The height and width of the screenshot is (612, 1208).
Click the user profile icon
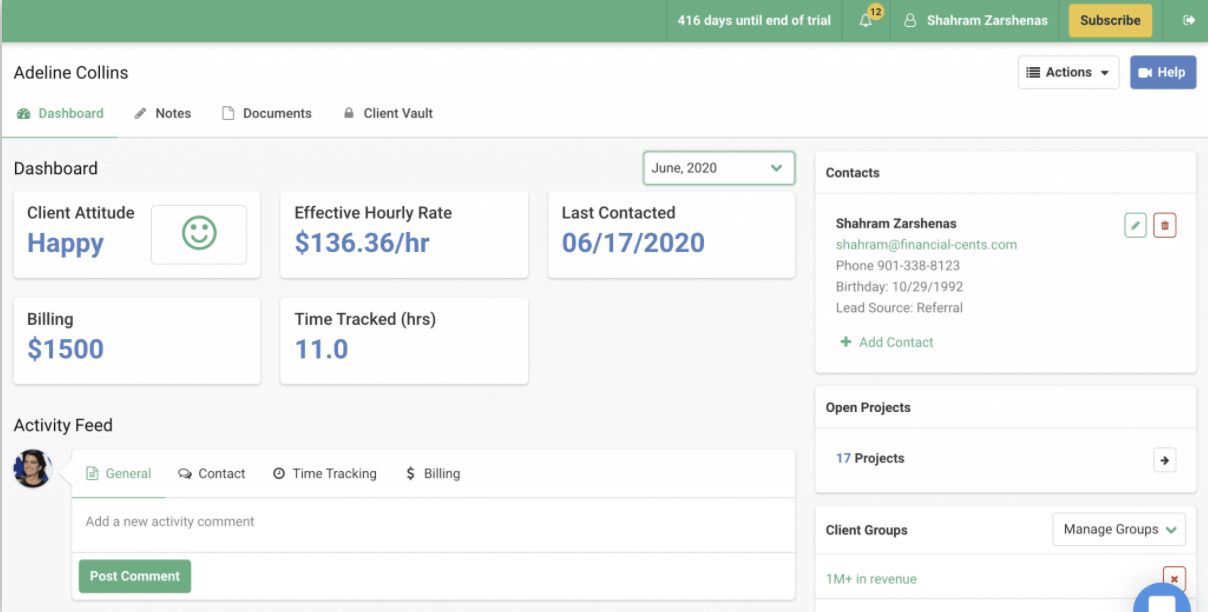[x=909, y=20]
